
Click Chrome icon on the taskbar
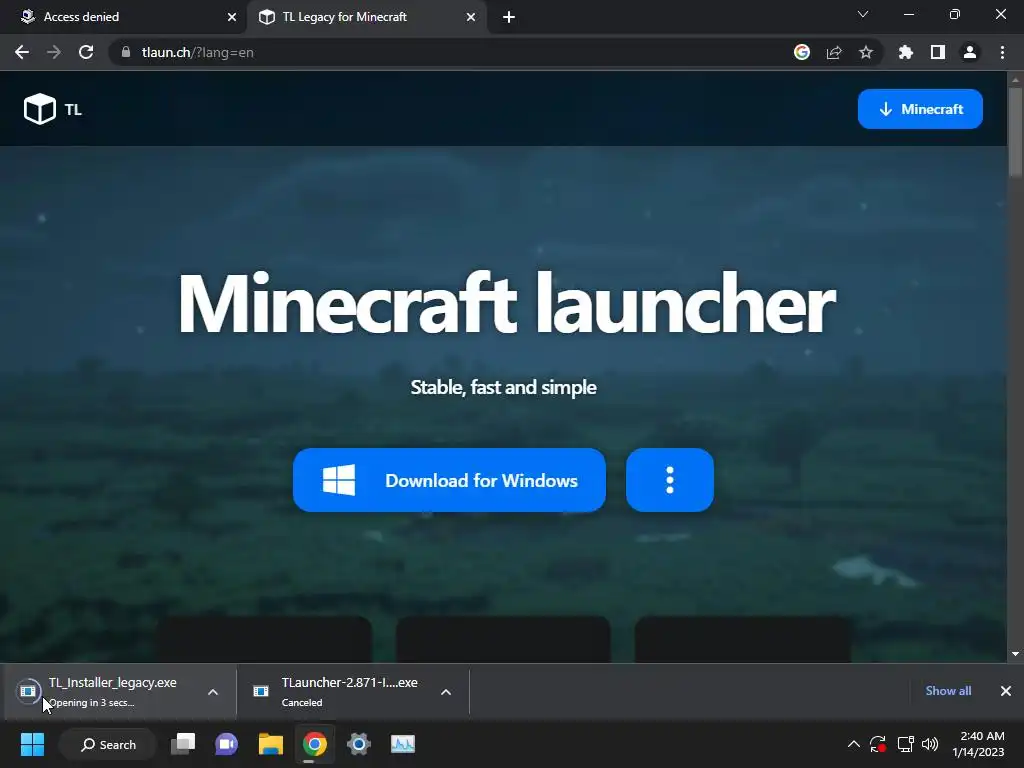coord(315,744)
